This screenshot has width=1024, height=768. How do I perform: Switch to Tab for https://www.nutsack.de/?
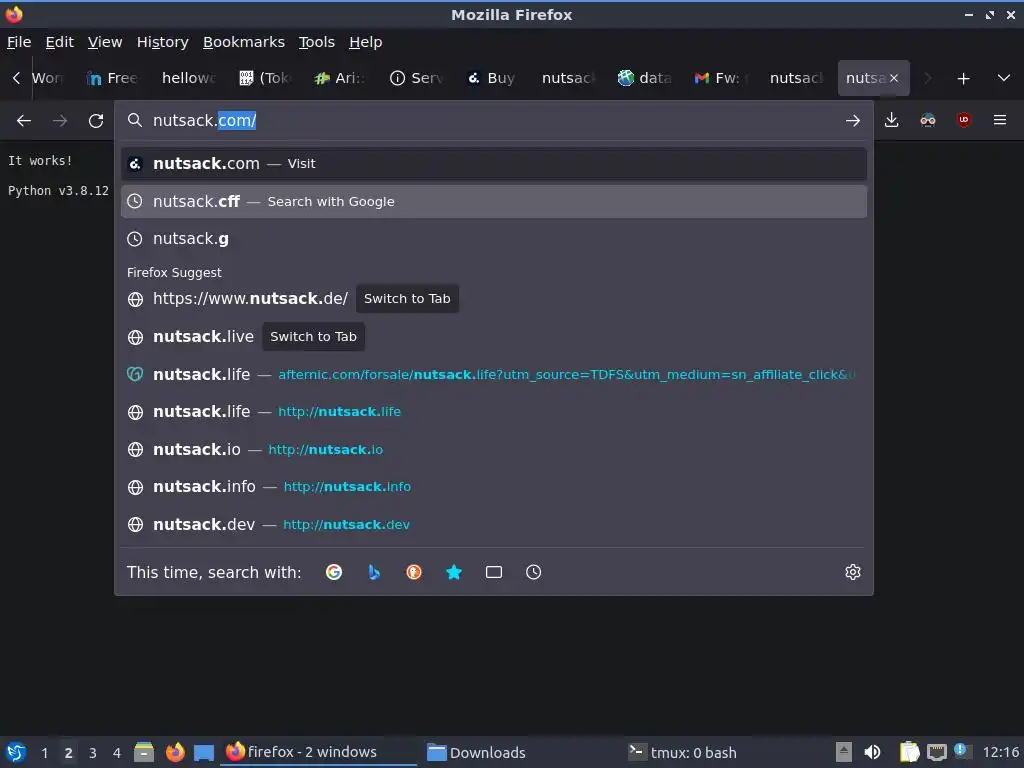point(407,298)
